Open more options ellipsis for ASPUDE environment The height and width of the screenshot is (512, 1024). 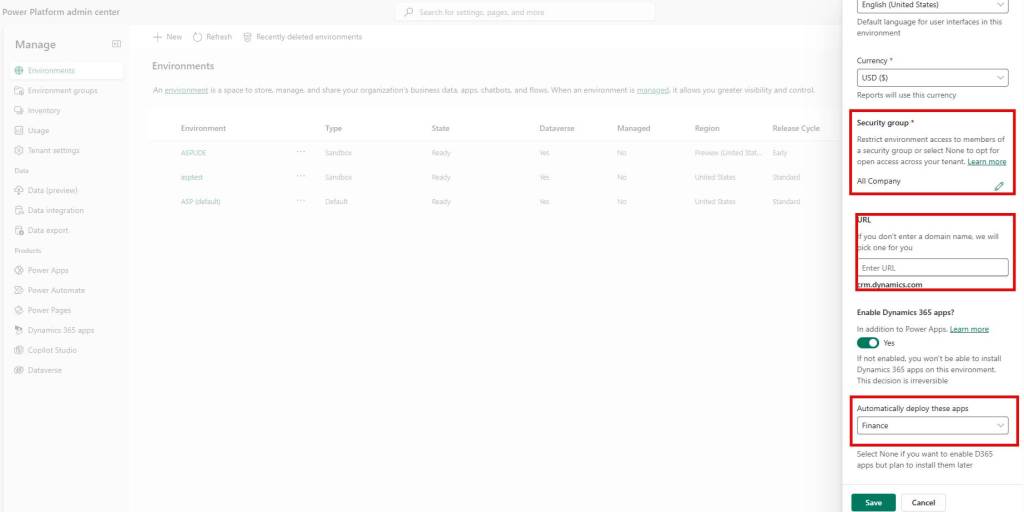click(x=300, y=152)
